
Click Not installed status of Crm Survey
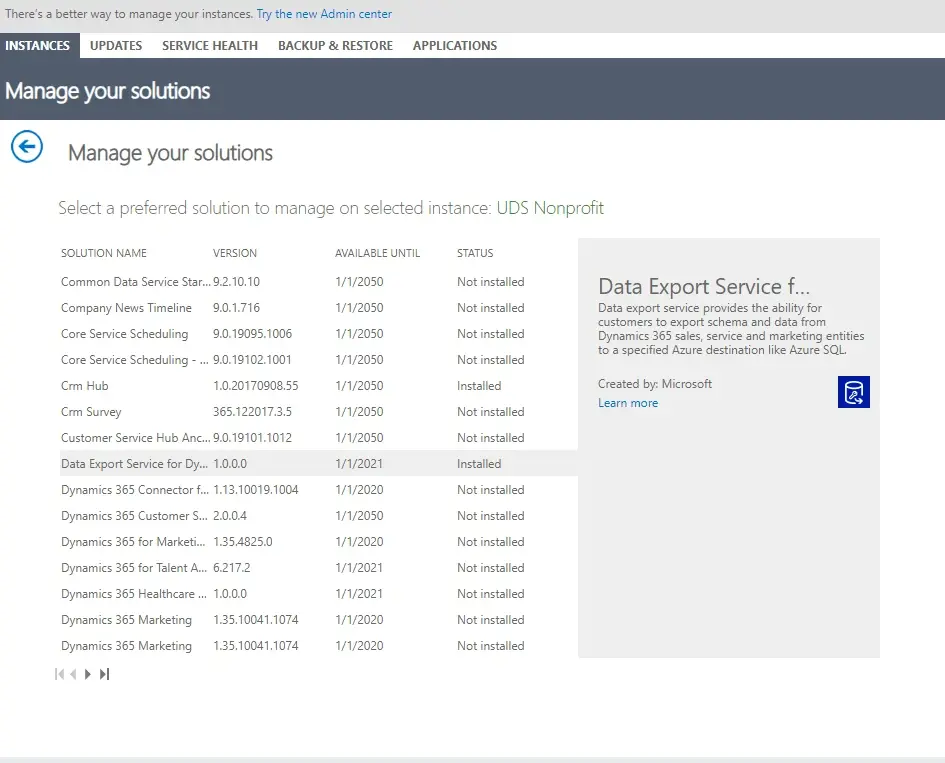[491, 412]
